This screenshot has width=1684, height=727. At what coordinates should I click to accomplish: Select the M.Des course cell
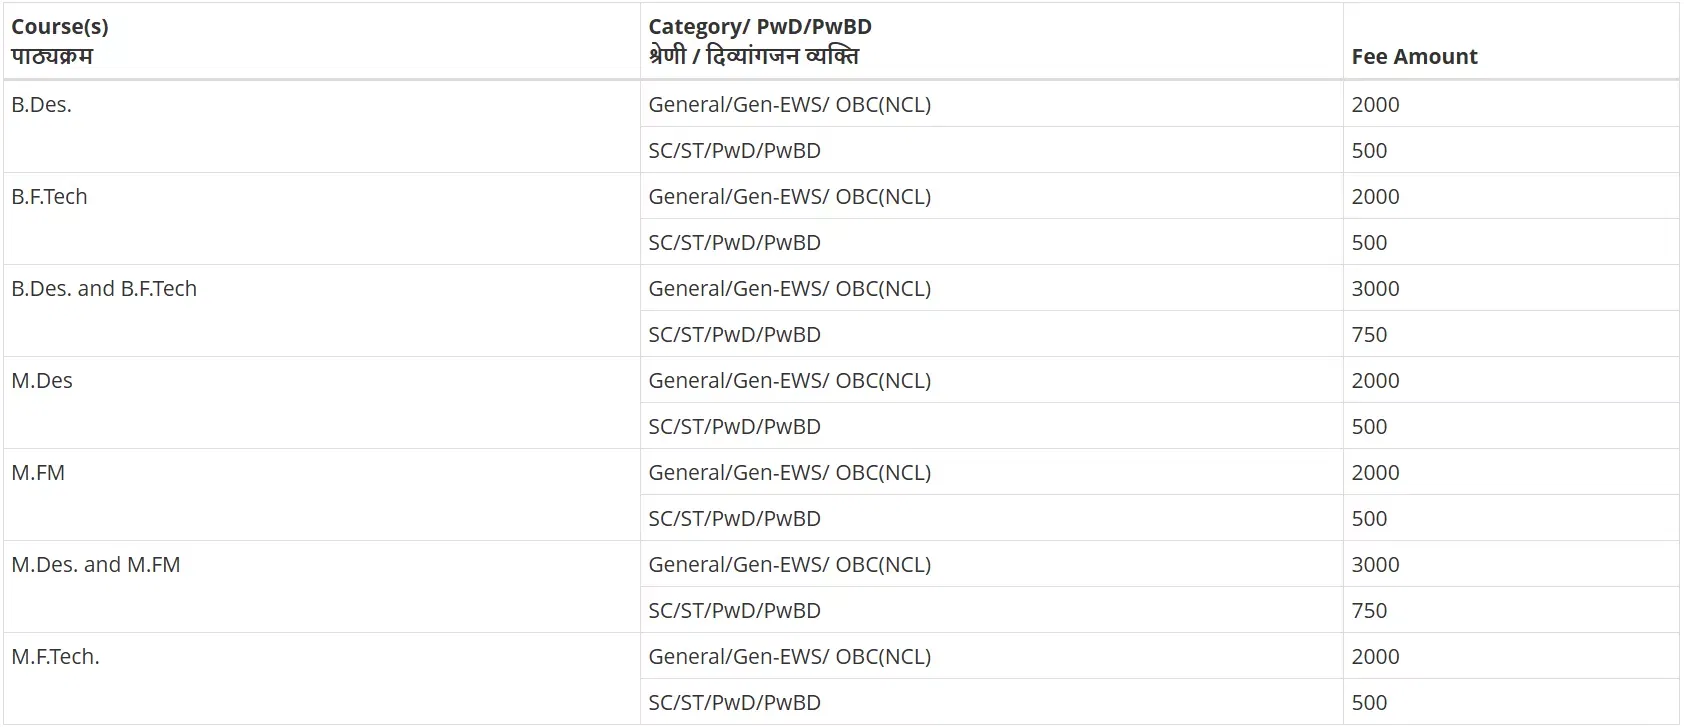point(42,381)
